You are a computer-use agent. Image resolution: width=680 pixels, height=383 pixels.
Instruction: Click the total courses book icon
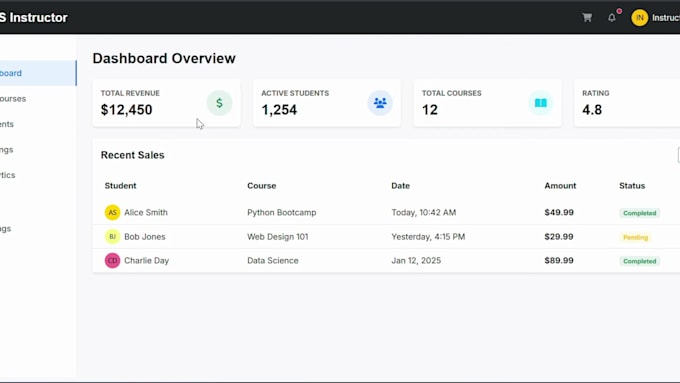coord(540,103)
